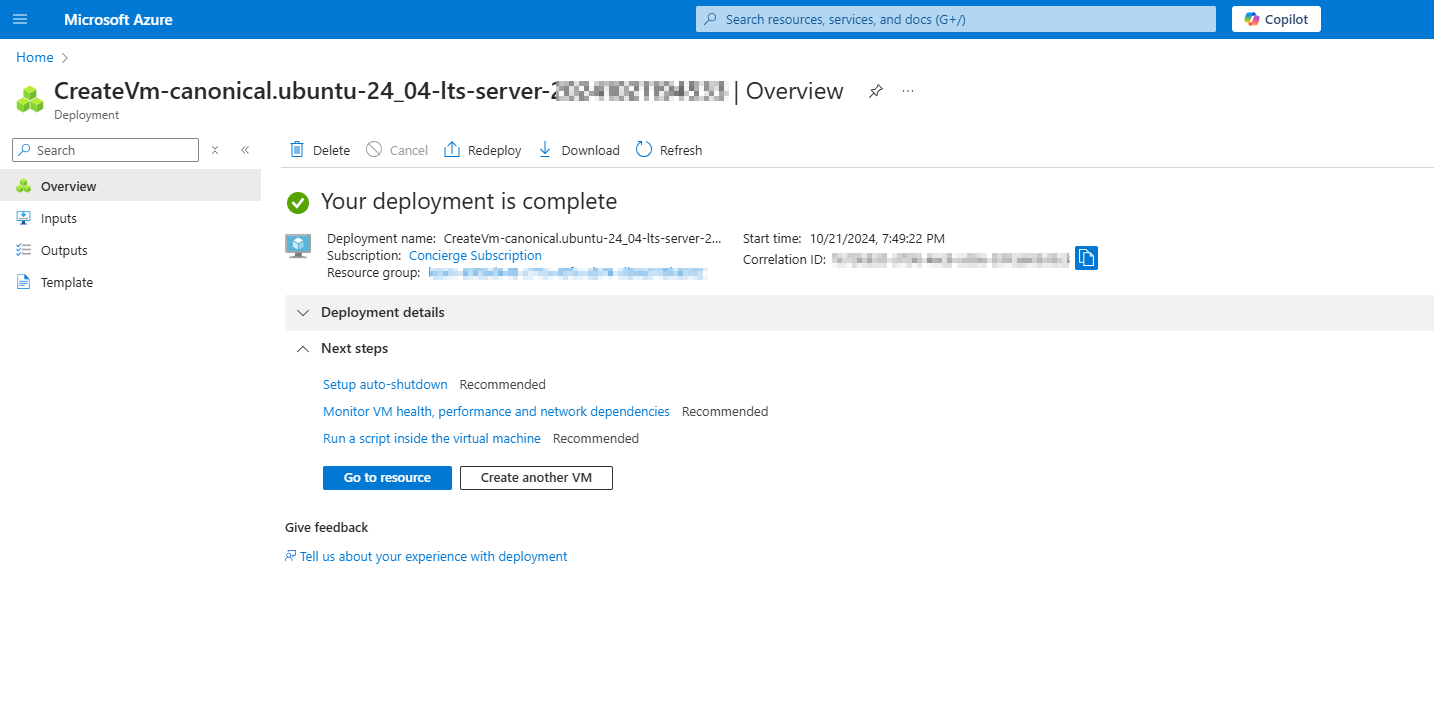Open the more options ellipsis in title
Screen dimensions: 1434x719
[908, 91]
